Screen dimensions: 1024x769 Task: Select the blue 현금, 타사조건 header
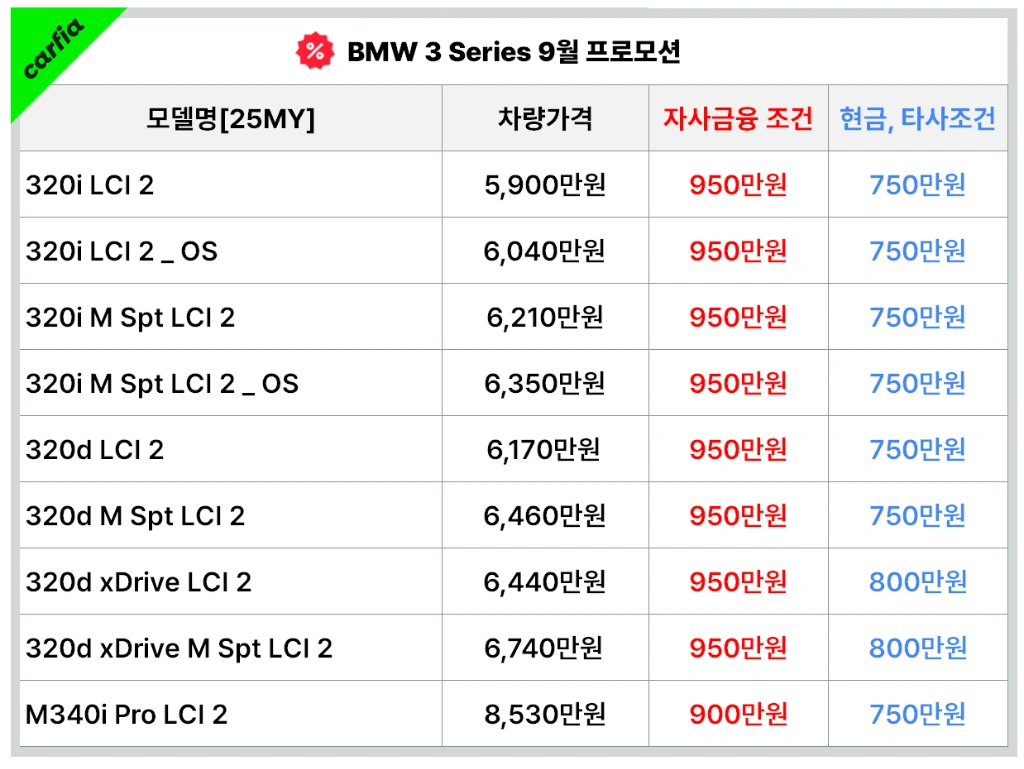917,119
